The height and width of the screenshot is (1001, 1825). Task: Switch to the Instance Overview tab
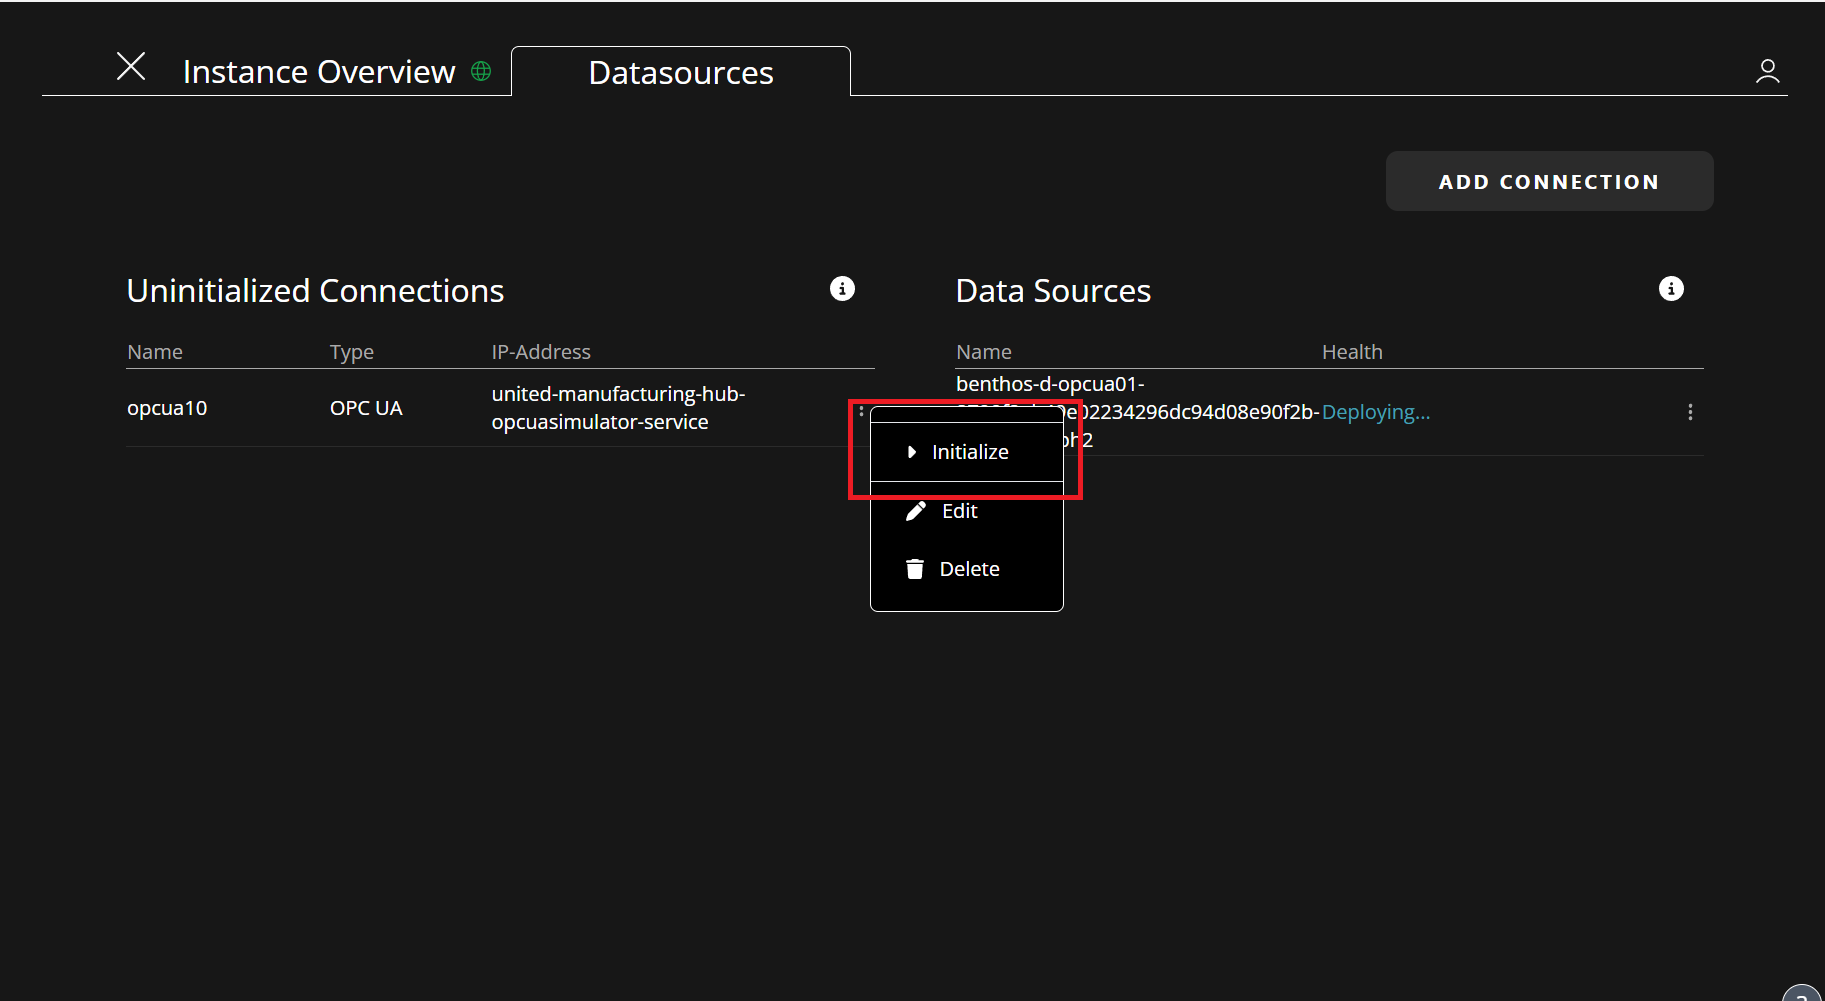pos(318,72)
